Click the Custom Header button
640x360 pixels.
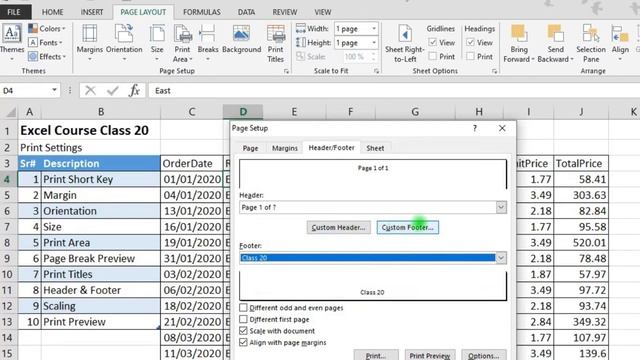(x=338, y=227)
